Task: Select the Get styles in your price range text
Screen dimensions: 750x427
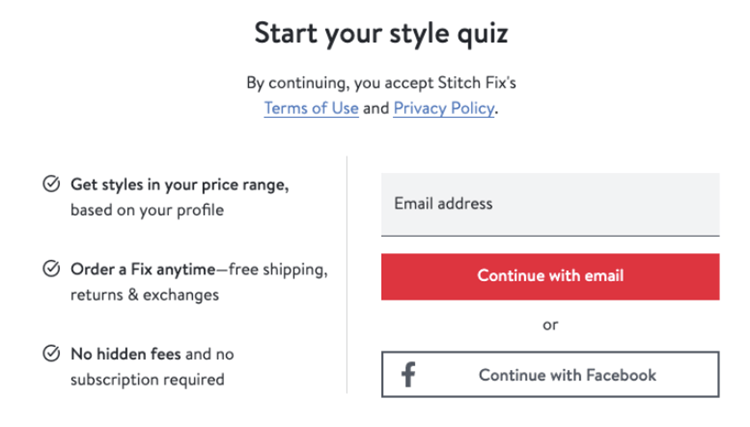Action: [x=179, y=185]
